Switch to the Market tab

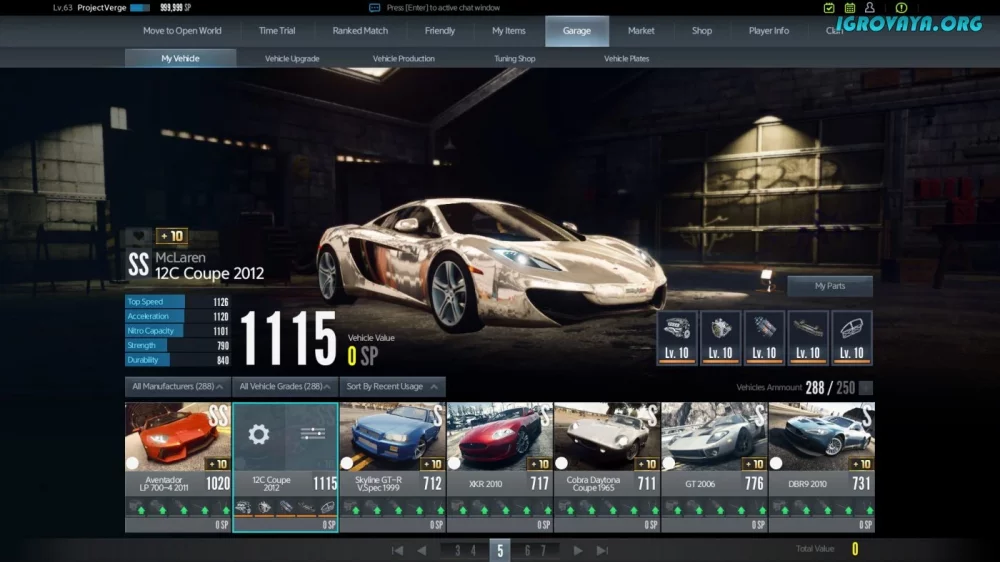pos(641,31)
